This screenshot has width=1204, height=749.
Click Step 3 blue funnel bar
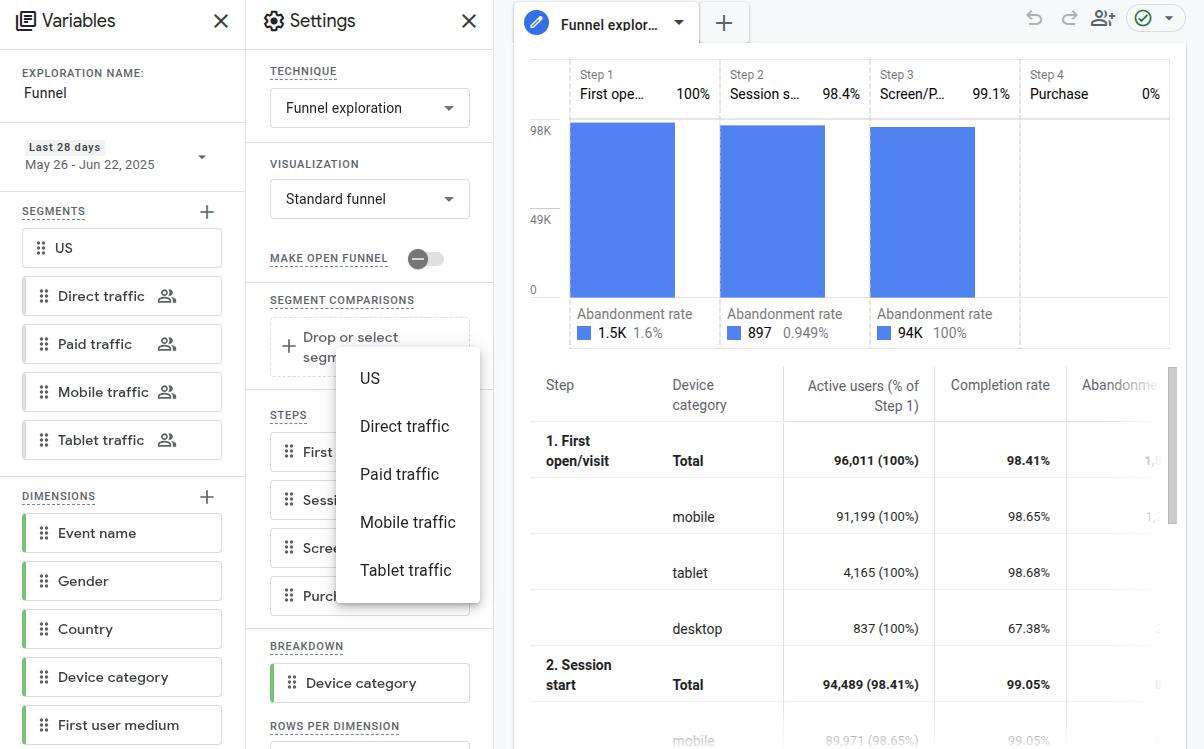click(x=922, y=212)
